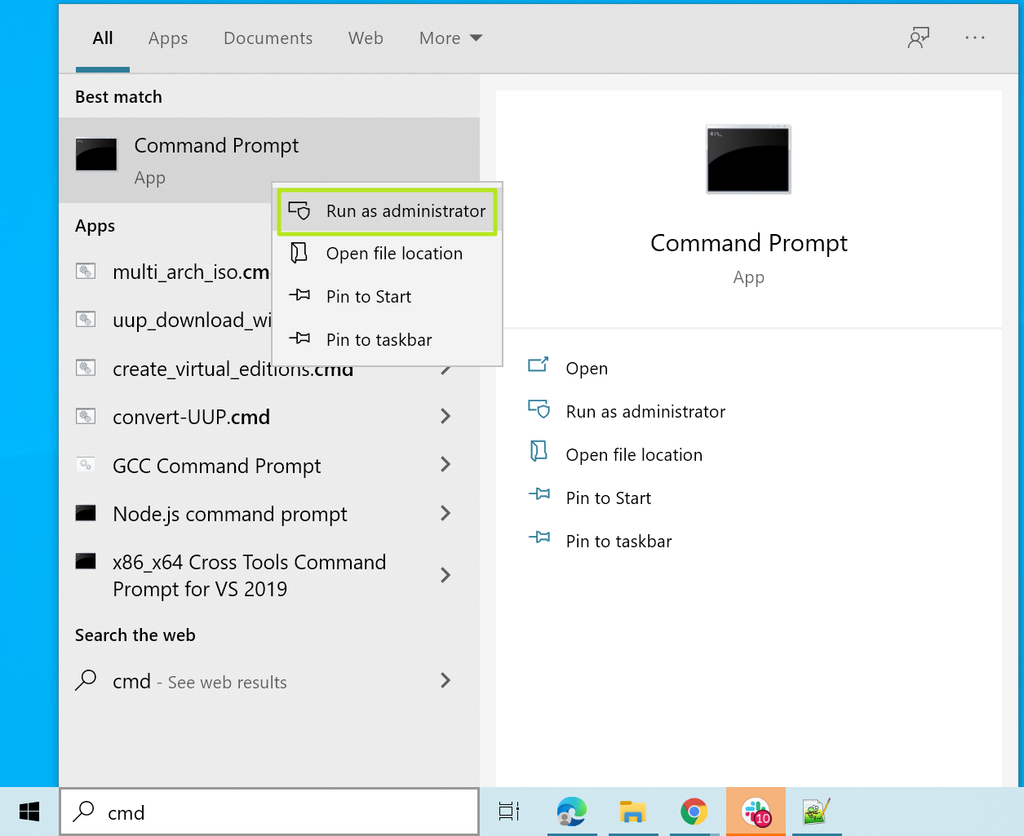
Task: Expand the More filter dropdown
Action: (x=451, y=38)
